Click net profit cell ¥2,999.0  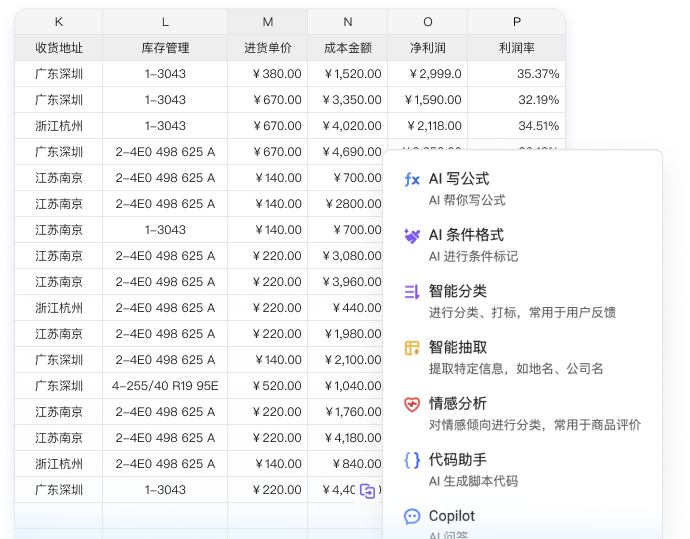428,73
